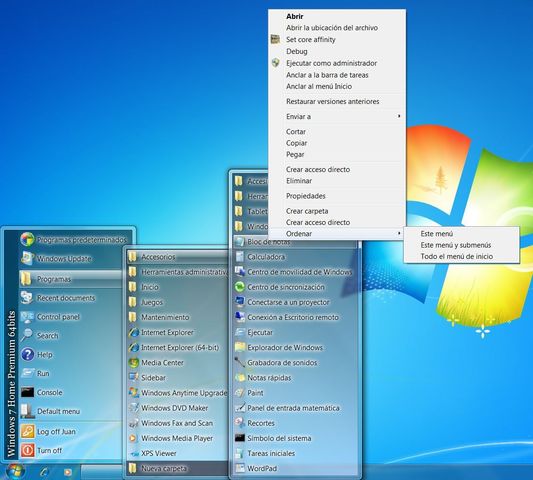The image size is (533, 480).
Task: Open Conectarse a un proyector
Action: tap(295, 302)
